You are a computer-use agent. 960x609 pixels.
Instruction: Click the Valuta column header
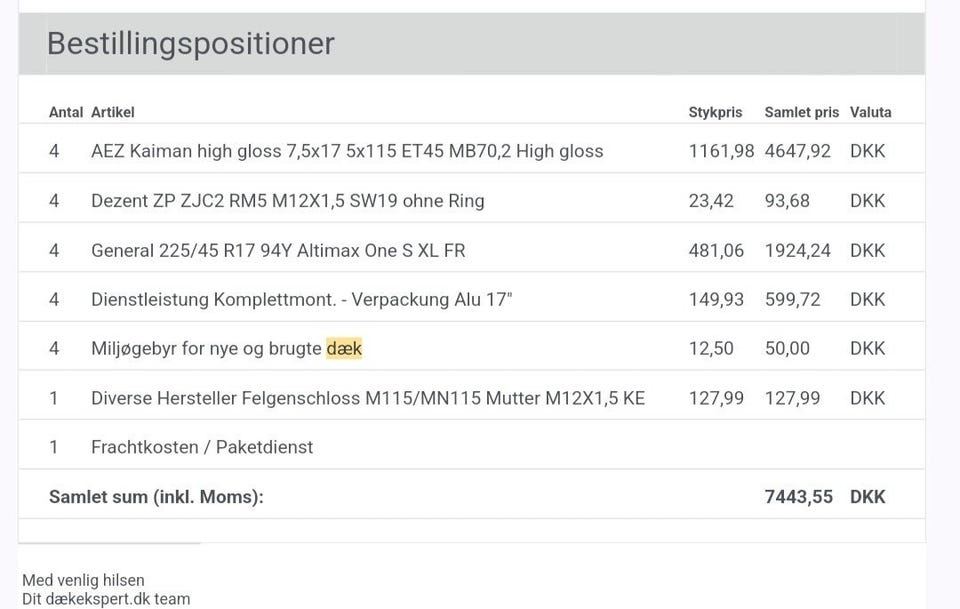click(870, 112)
